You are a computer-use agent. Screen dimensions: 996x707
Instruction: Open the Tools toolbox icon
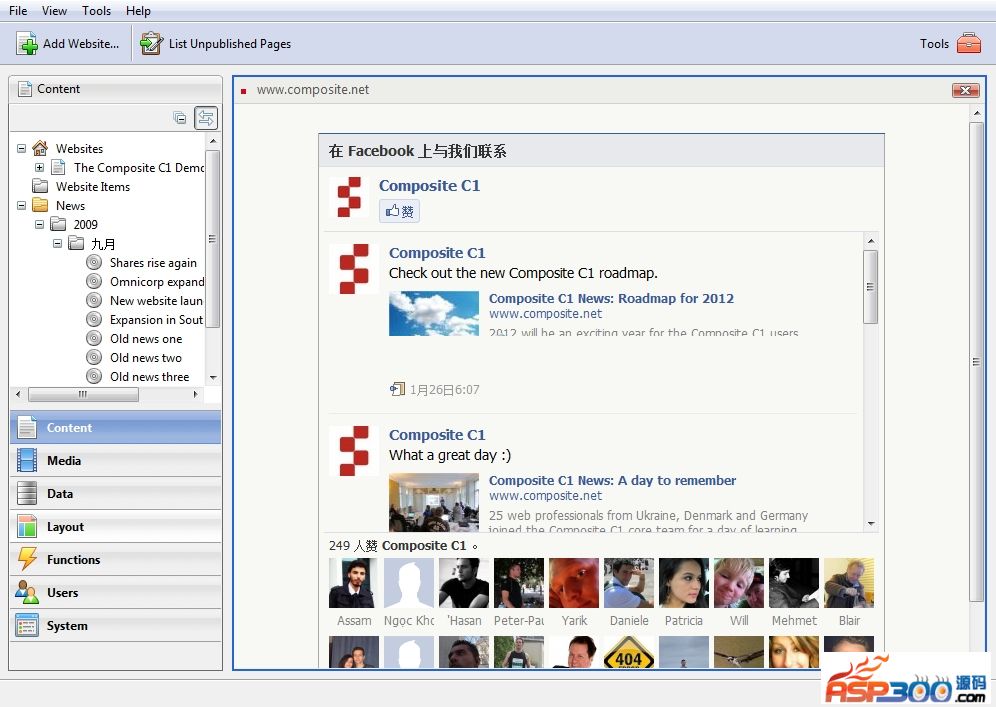969,43
